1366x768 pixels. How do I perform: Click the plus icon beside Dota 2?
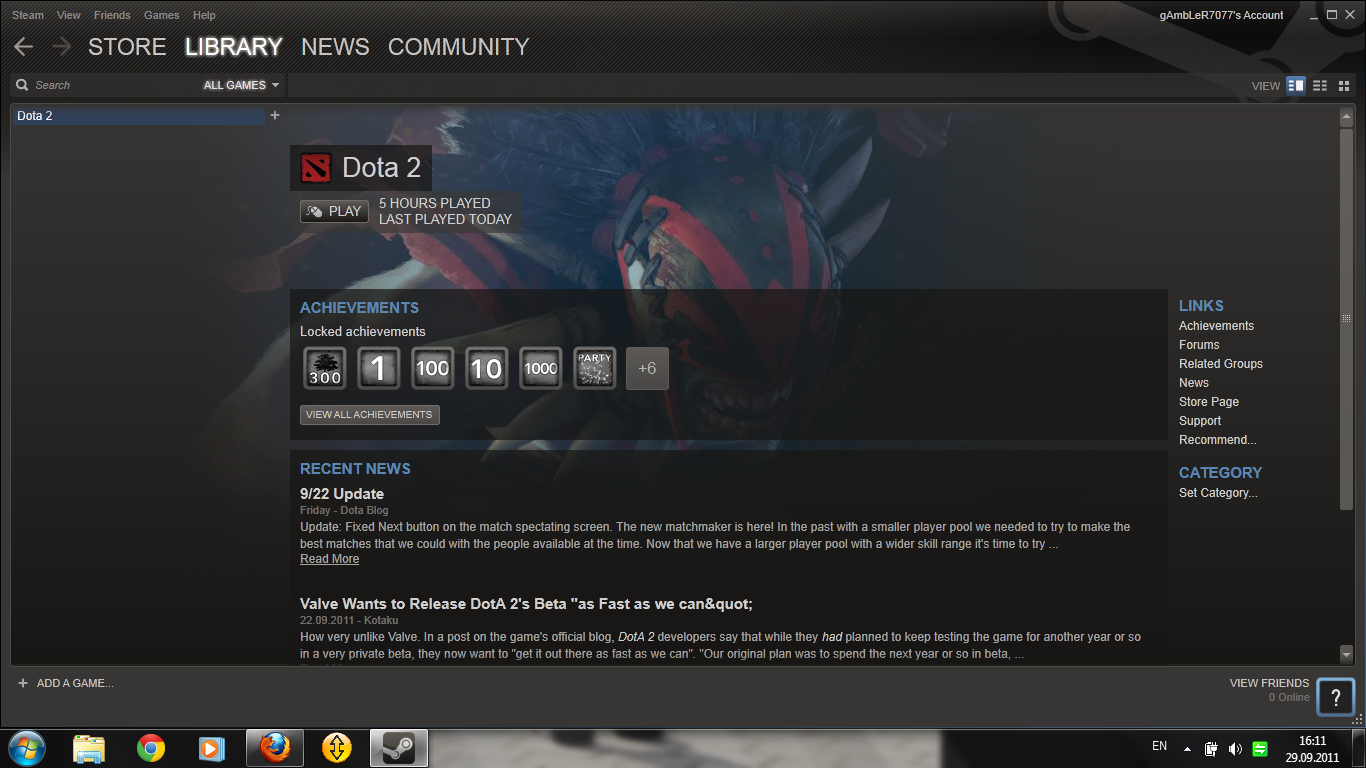pyautogui.click(x=275, y=115)
